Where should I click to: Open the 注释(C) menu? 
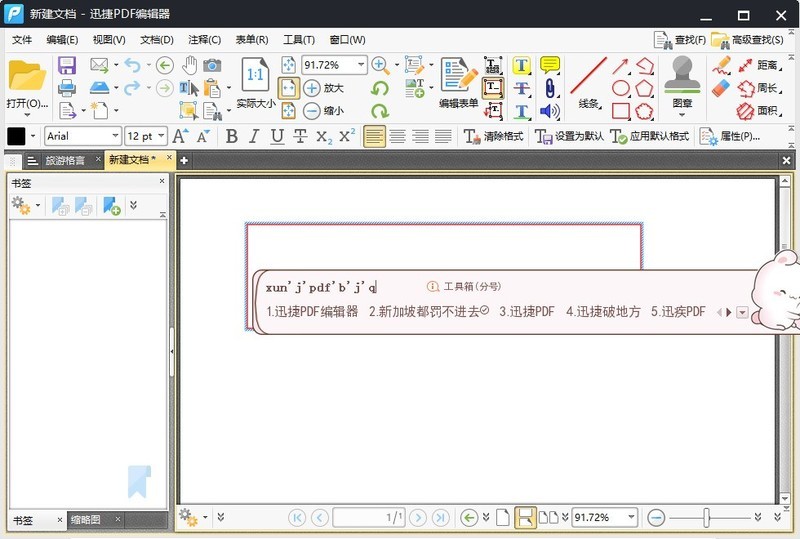(x=204, y=40)
